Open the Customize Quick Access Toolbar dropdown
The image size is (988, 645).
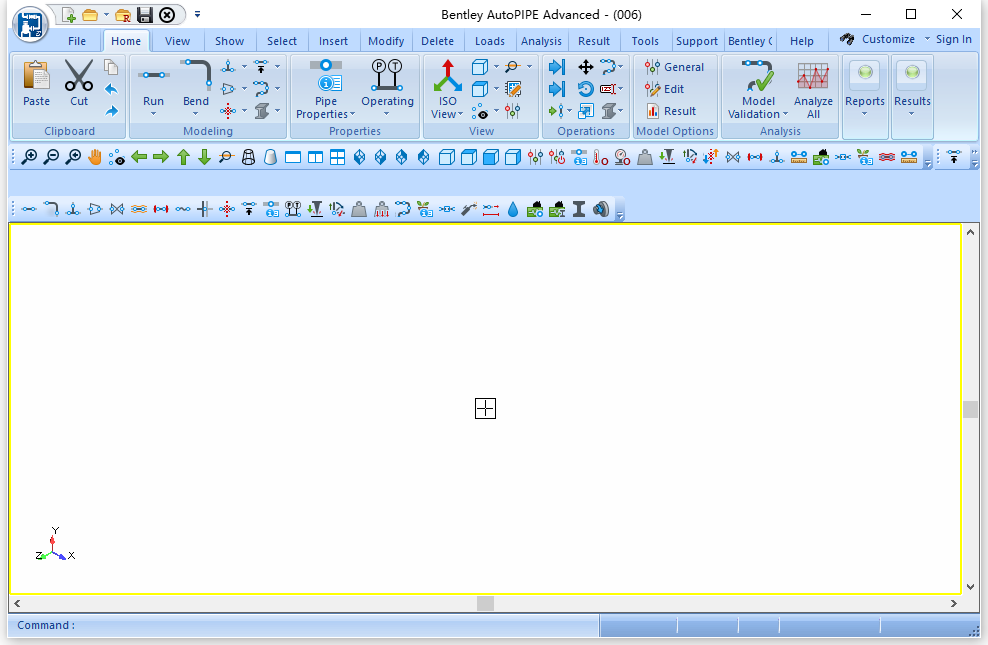tap(197, 14)
